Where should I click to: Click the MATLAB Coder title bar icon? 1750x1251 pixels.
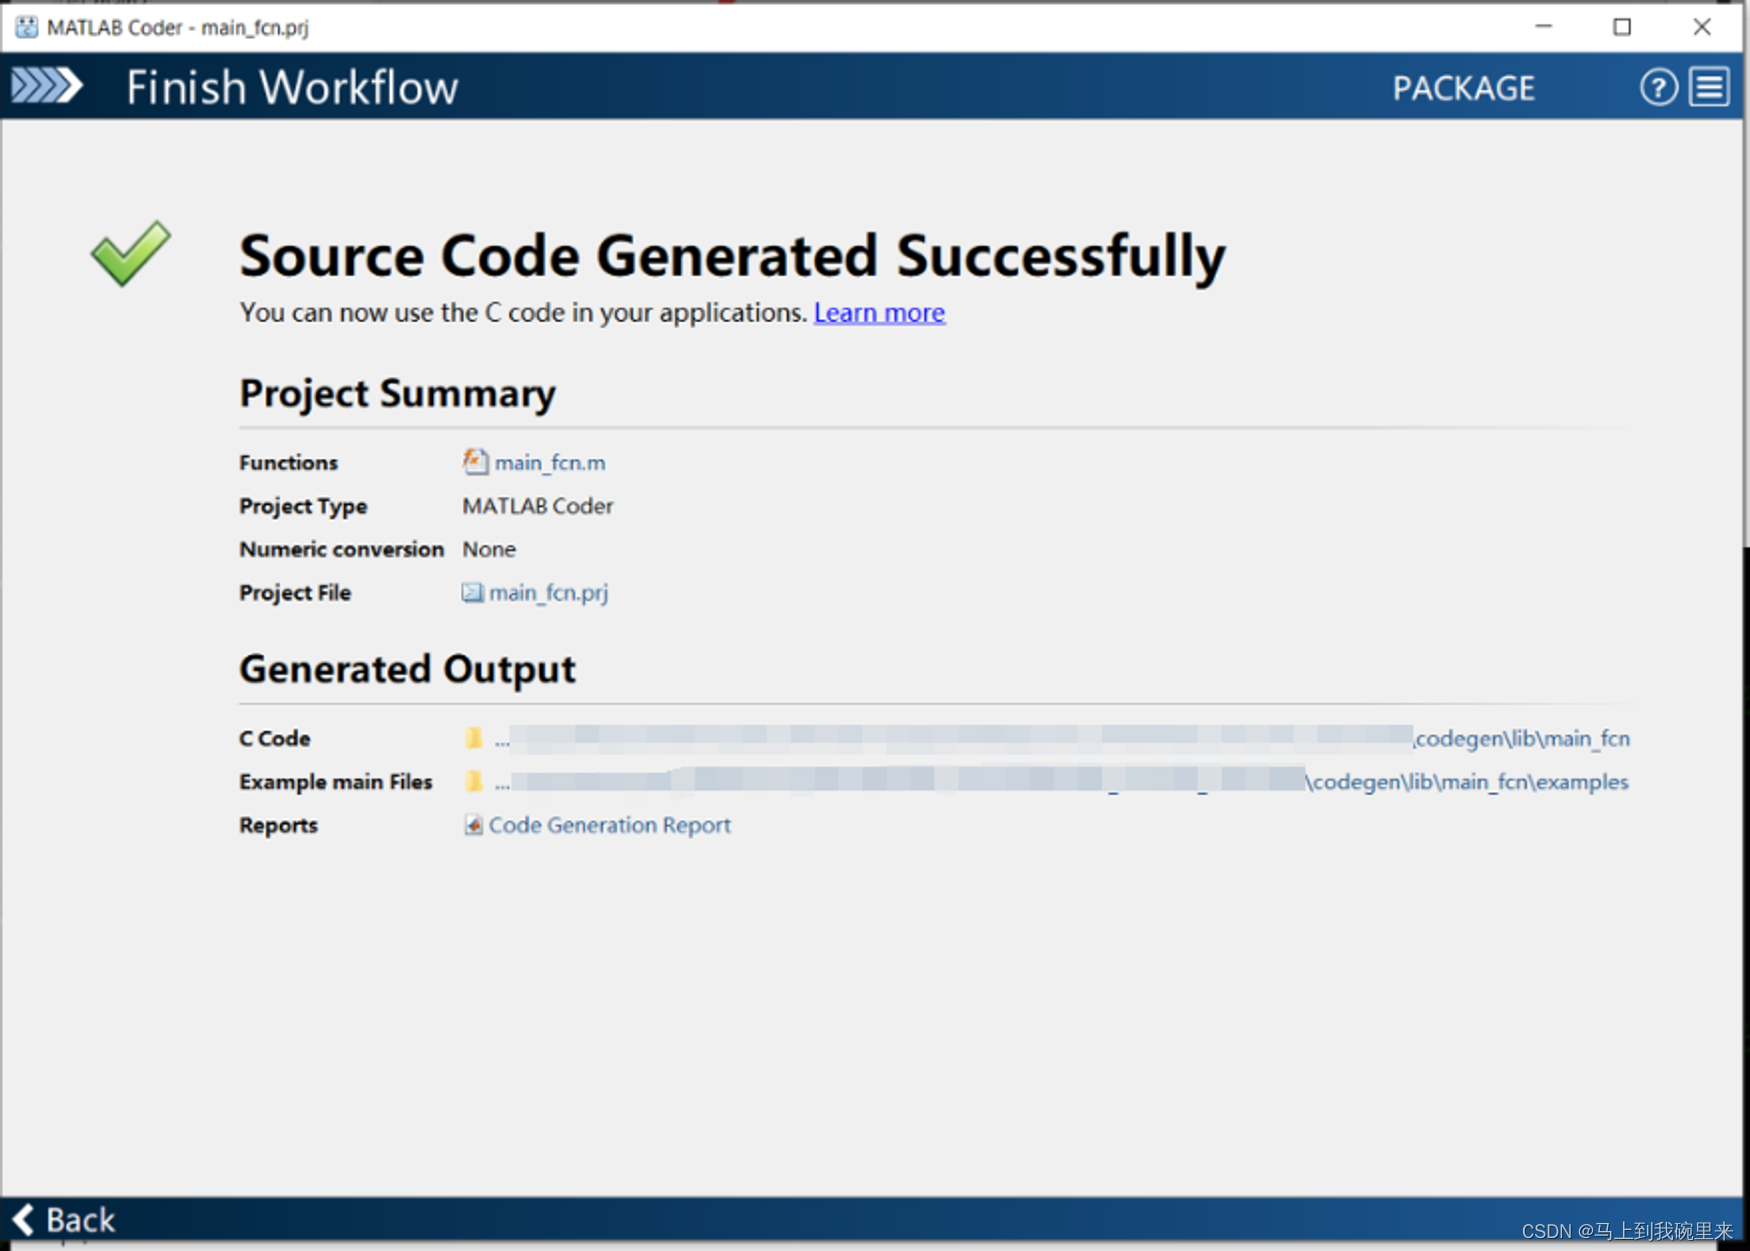(x=27, y=27)
